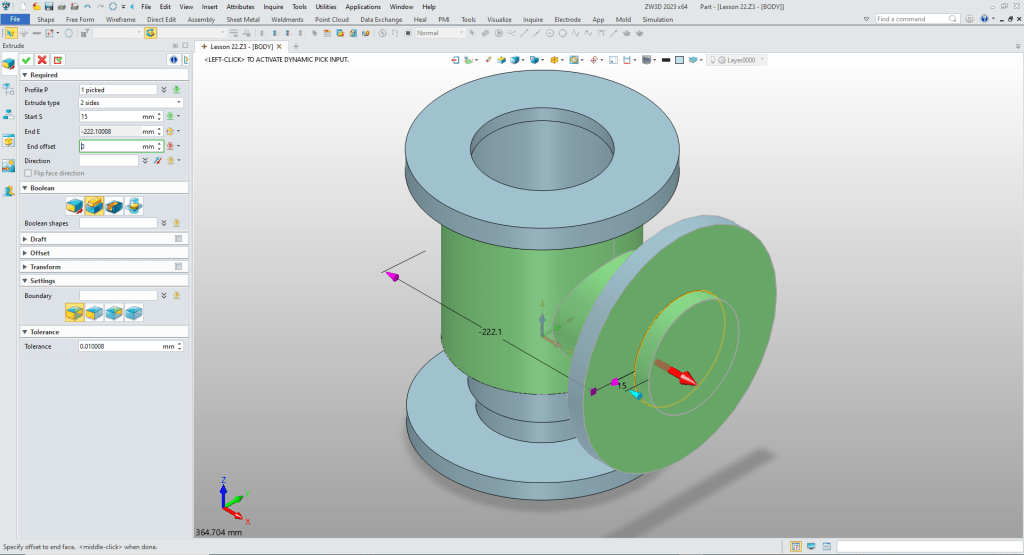Enable the Flip face direction checkbox
1024x555 pixels.
tap(29, 173)
